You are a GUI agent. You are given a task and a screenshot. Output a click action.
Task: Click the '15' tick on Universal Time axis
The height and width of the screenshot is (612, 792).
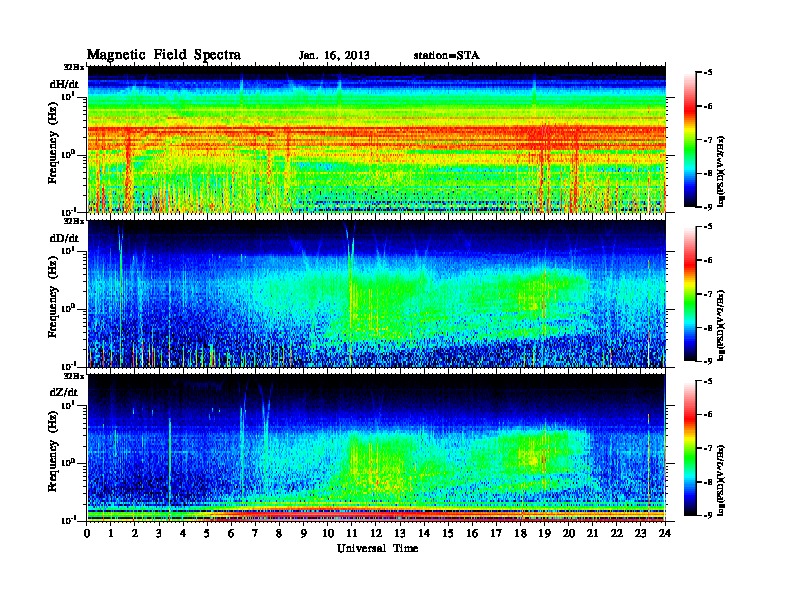coord(448,533)
